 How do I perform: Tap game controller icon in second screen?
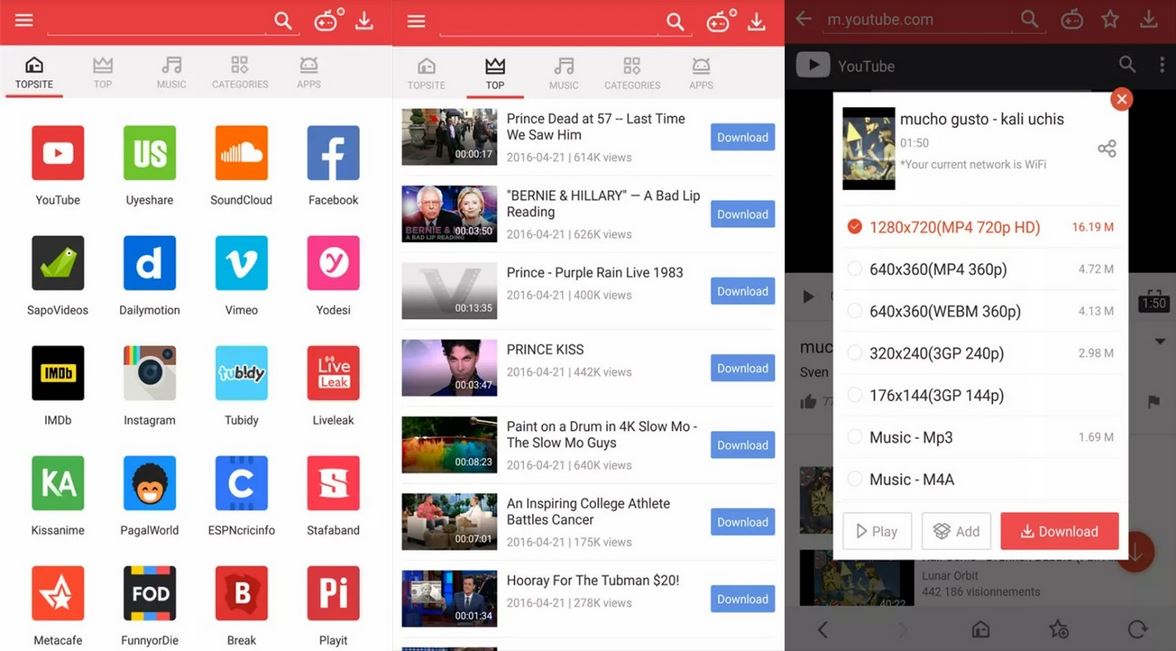[x=718, y=21]
